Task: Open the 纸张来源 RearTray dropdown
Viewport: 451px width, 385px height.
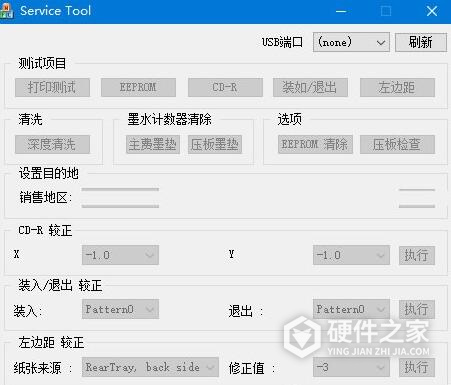Action: pyautogui.click(x=150, y=367)
